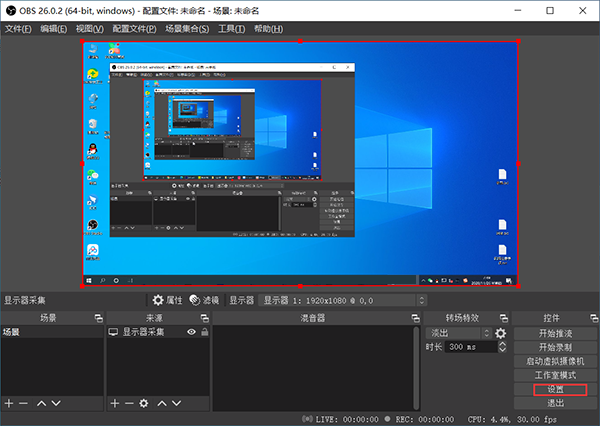Hide the 显示器采集 source using the eye icon
600x426 pixels.
coord(191,332)
